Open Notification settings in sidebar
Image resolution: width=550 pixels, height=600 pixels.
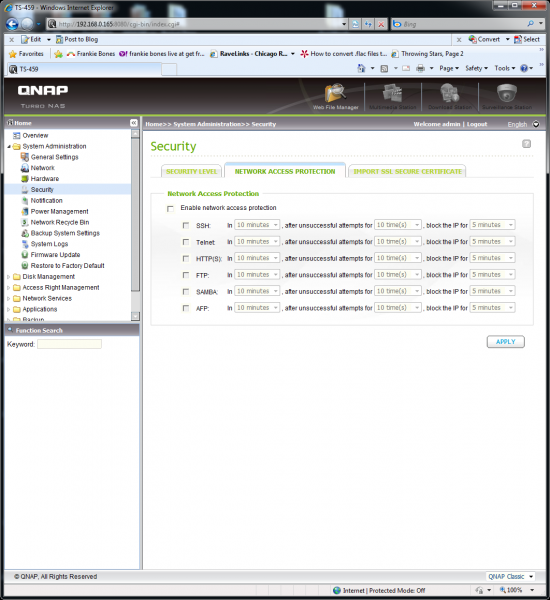pos(46,201)
